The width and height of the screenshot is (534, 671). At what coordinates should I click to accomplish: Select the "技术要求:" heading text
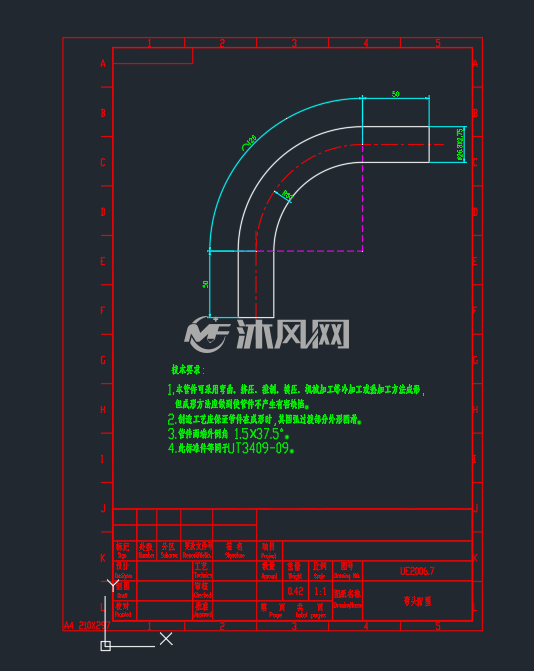(188, 370)
